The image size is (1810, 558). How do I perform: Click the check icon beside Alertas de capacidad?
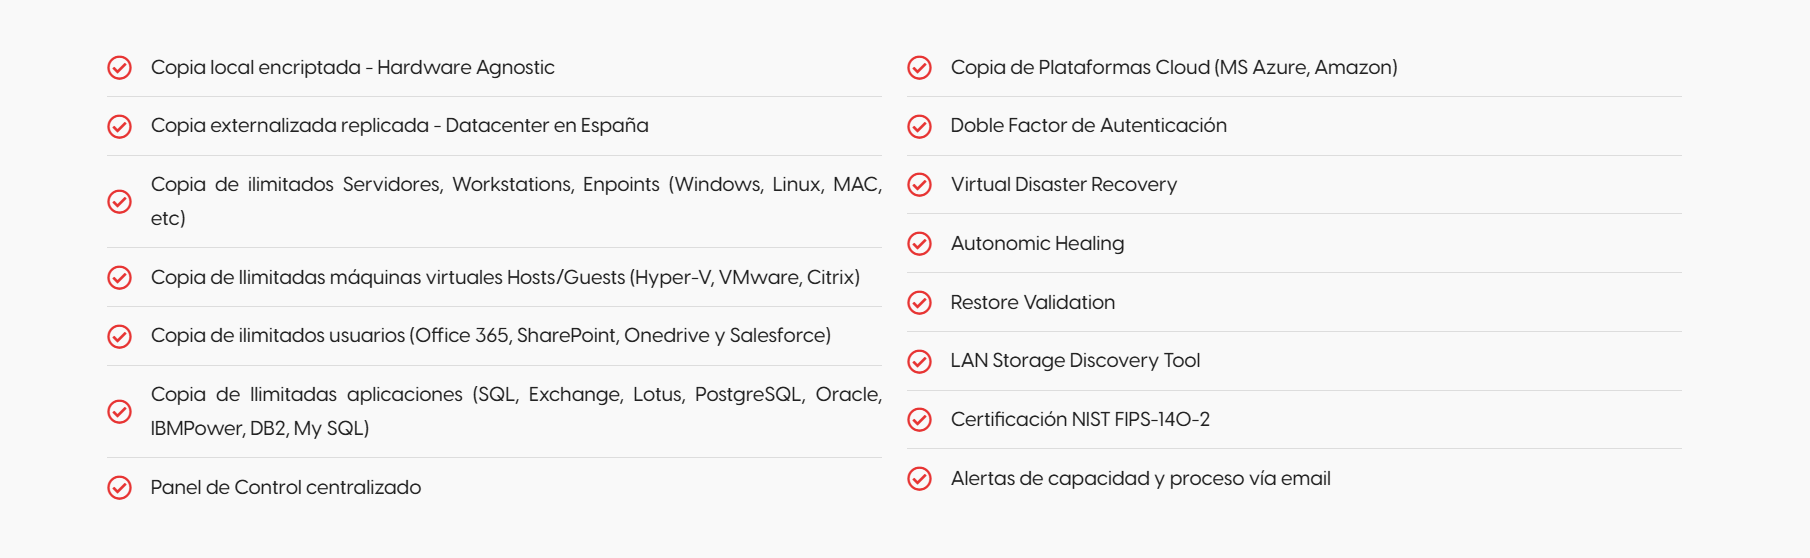pos(919,479)
